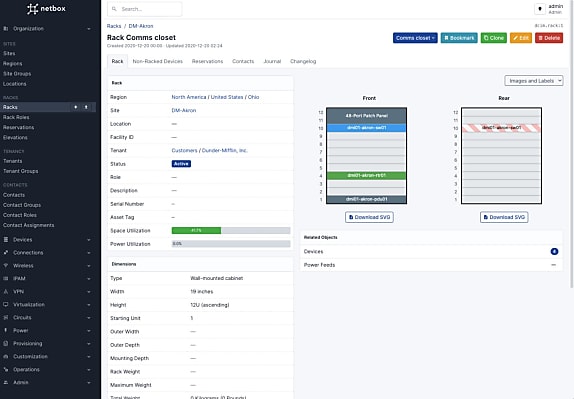Download the front elevation SVG

pyautogui.click(x=369, y=217)
